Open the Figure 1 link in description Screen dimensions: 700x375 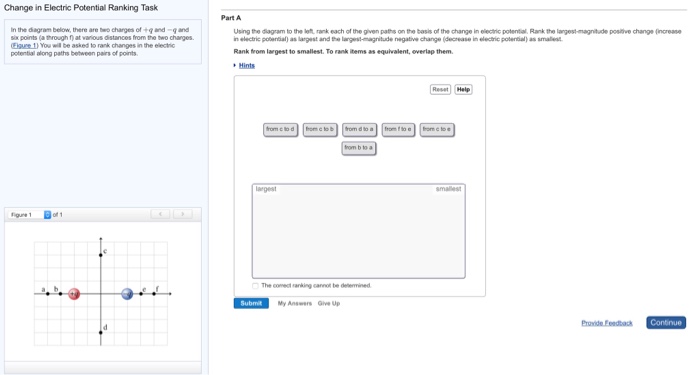point(25,46)
